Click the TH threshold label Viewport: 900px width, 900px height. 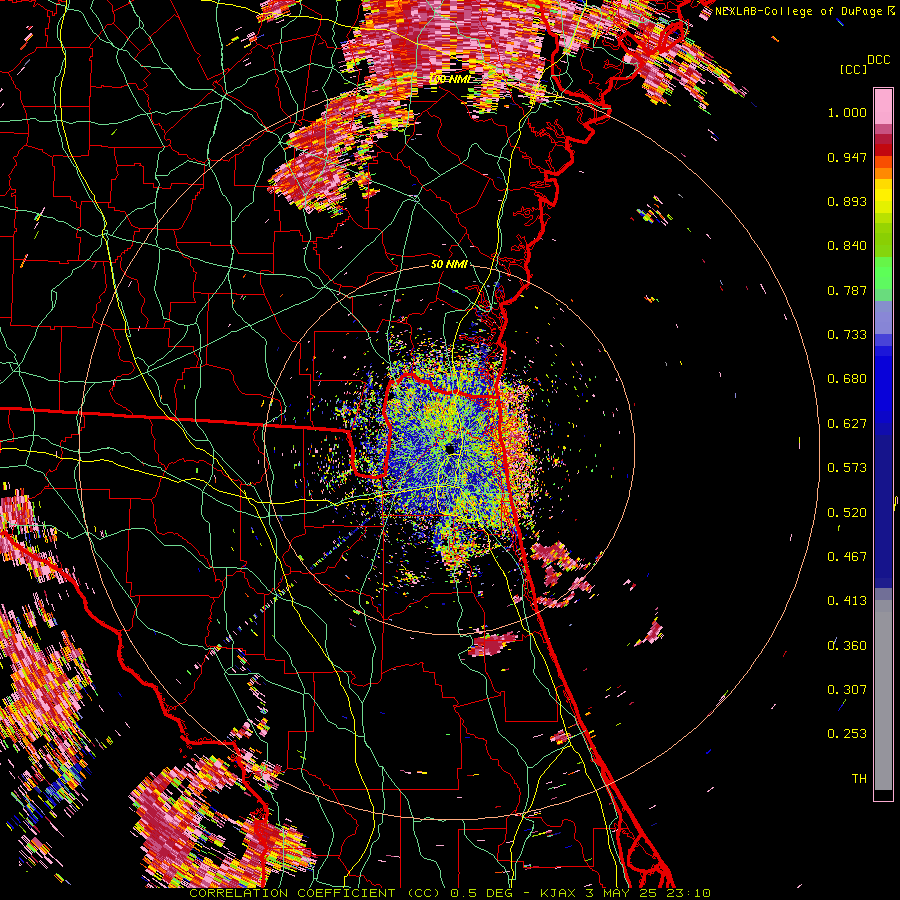click(859, 779)
